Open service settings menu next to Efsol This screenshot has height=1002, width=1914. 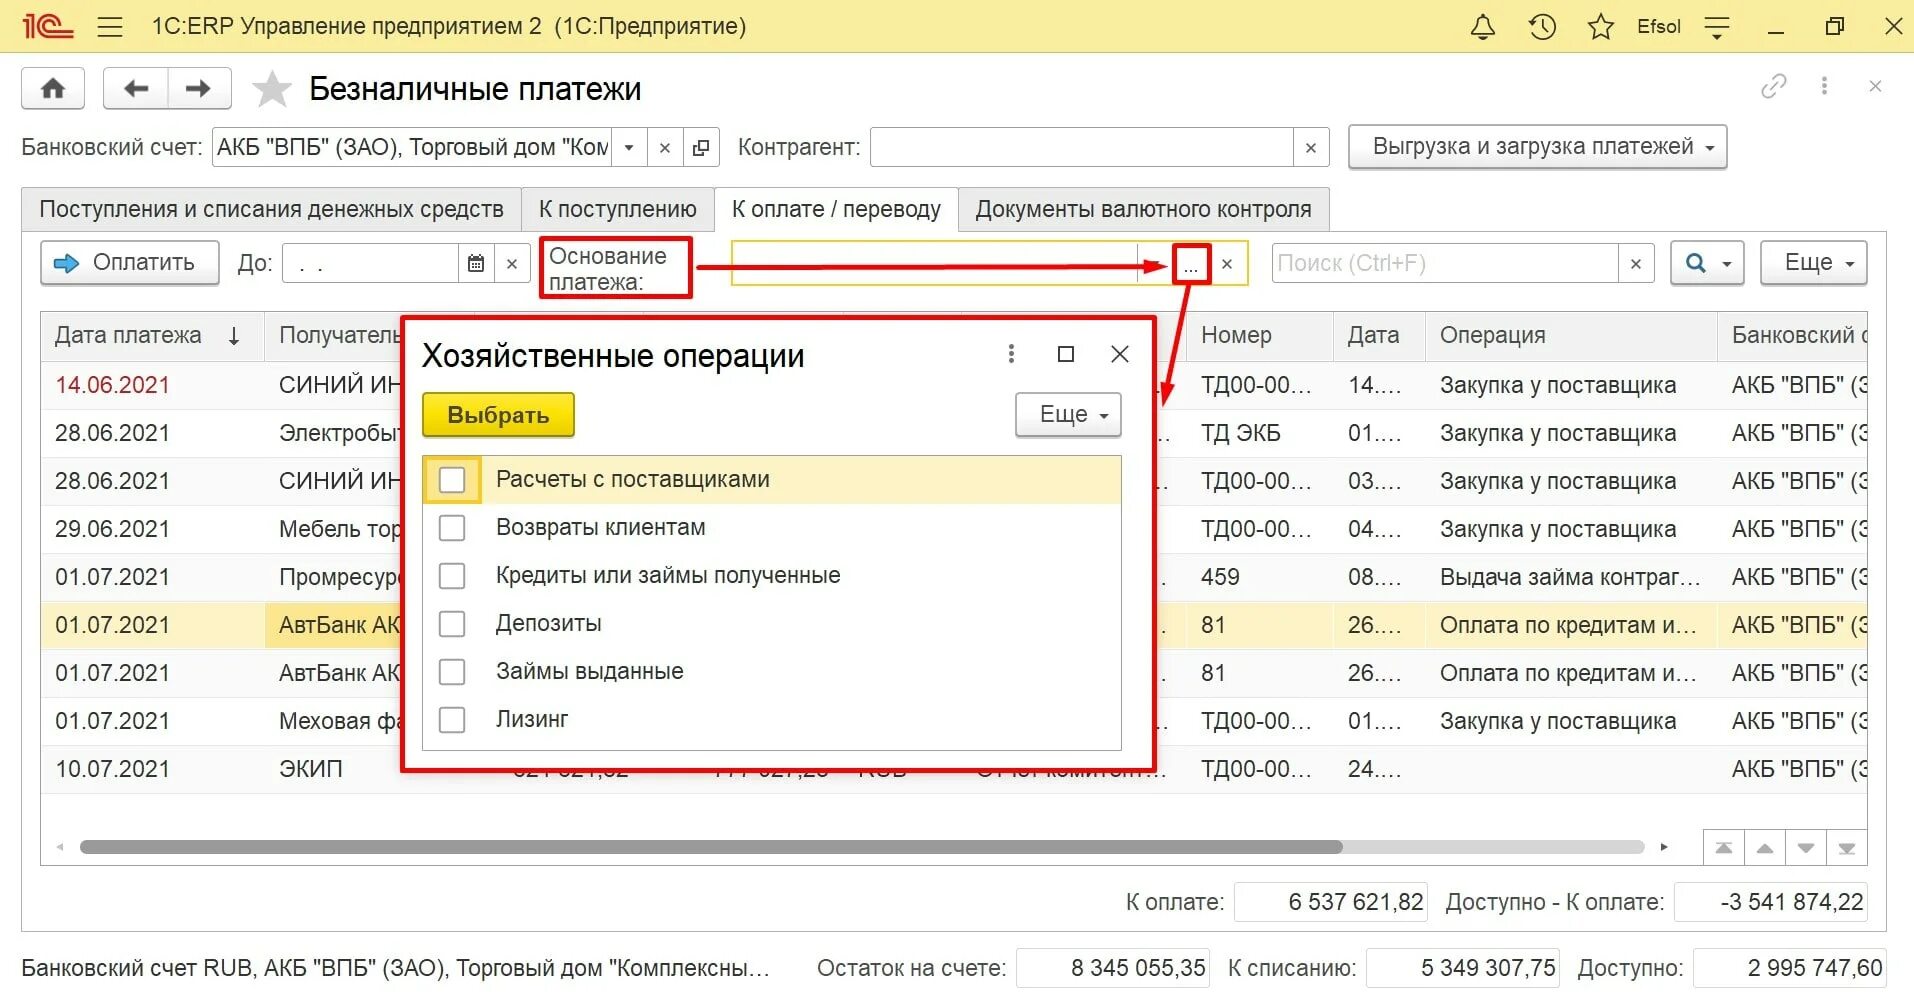(1717, 27)
